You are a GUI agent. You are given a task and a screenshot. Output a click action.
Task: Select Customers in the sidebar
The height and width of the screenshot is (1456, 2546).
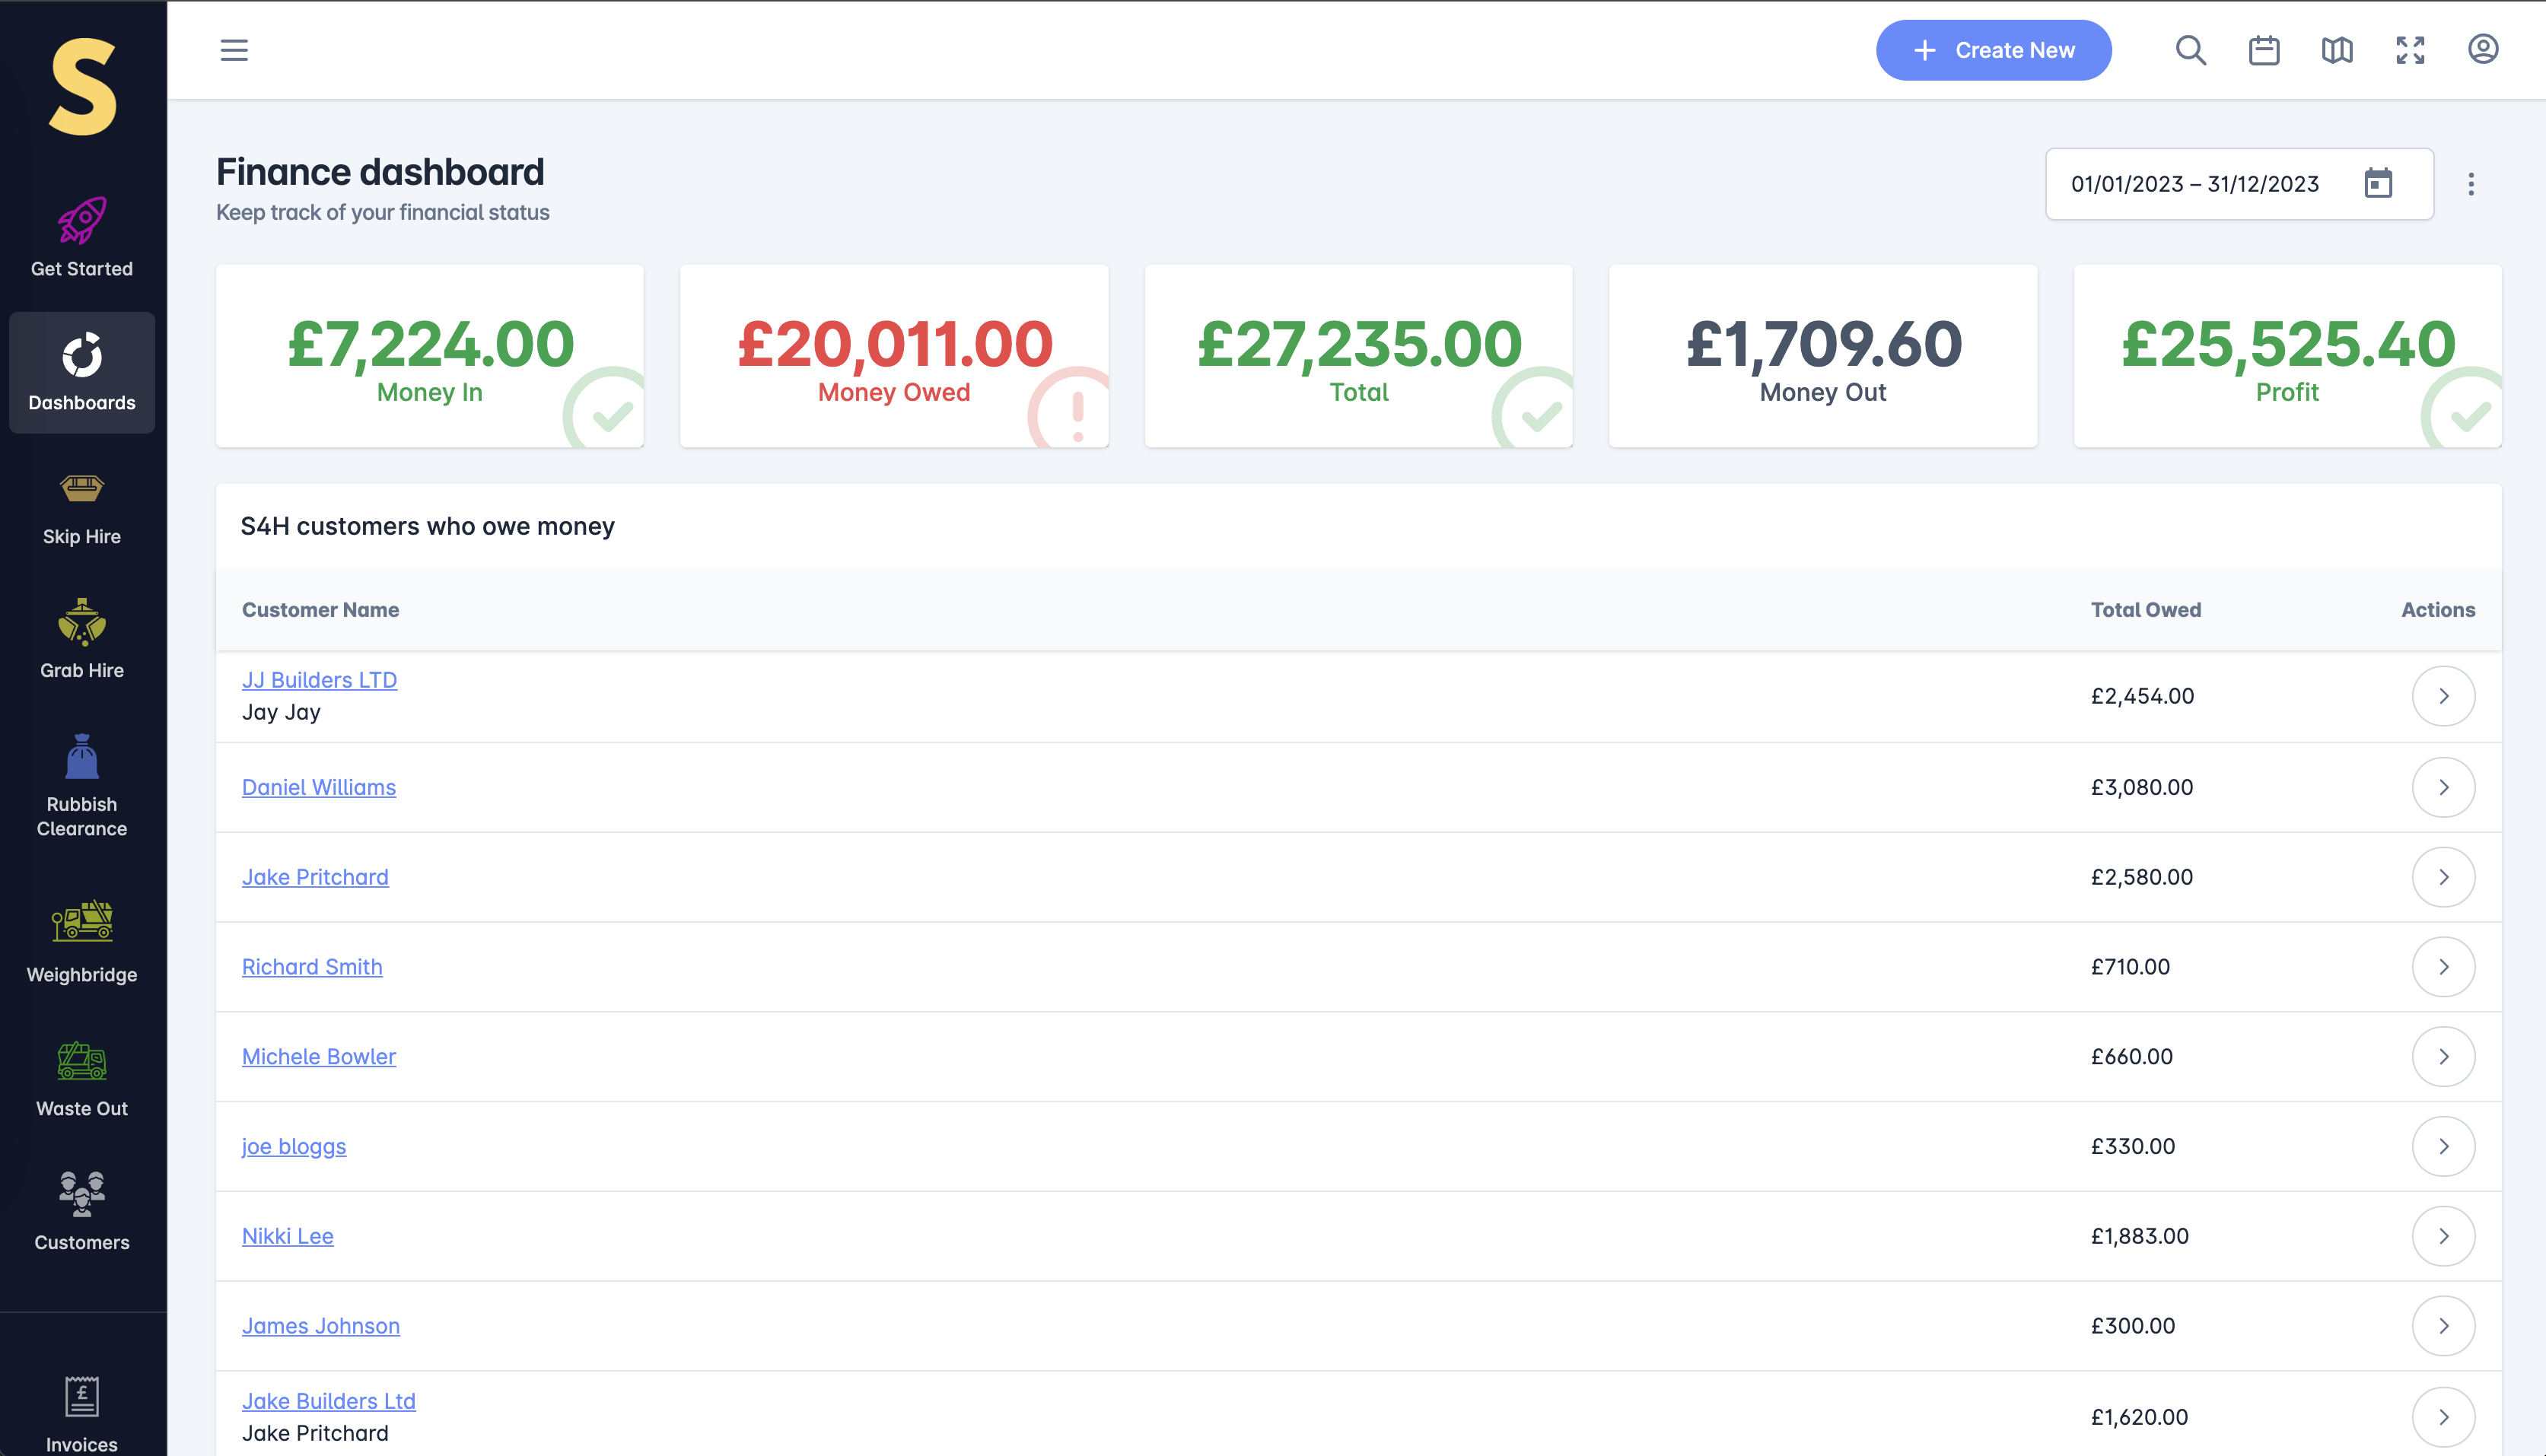[82, 1211]
